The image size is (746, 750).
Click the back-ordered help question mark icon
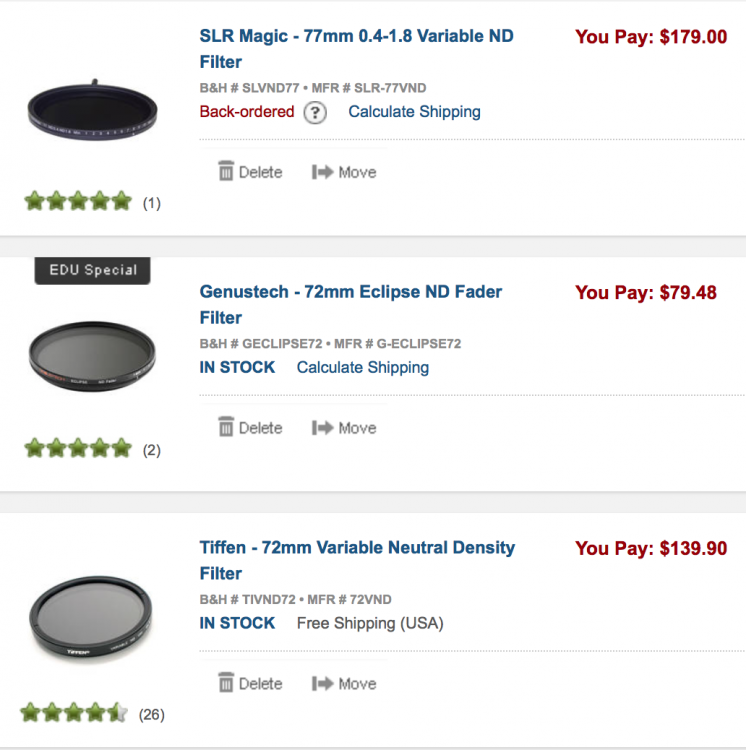pos(315,112)
